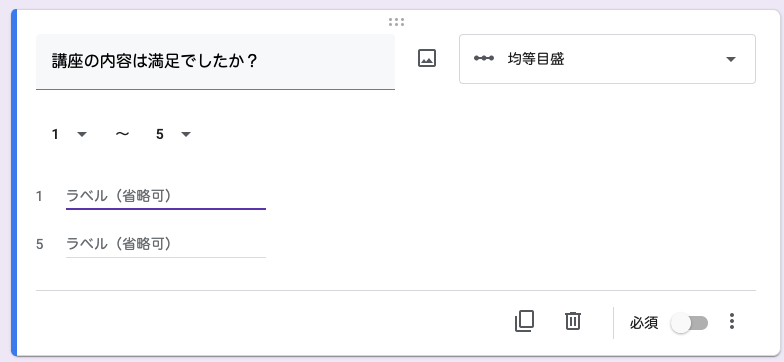The width and height of the screenshot is (784, 362).
Task: Open the three-dot more options menu
Action: (x=732, y=321)
